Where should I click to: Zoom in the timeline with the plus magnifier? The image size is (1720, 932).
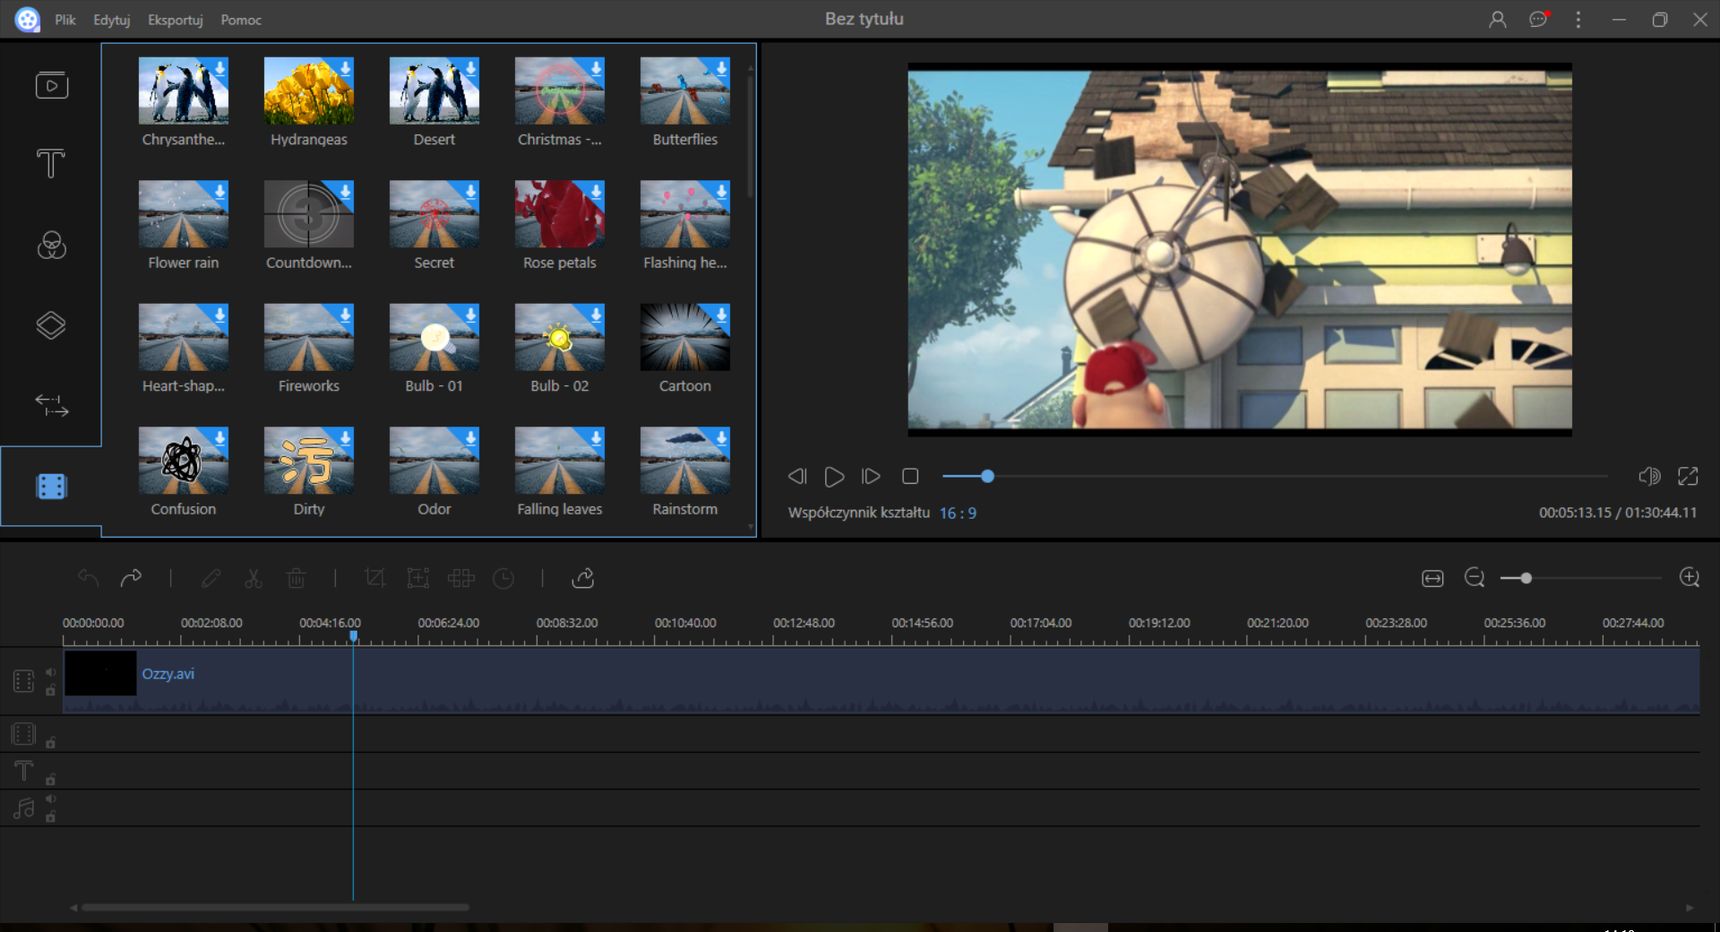point(1690,578)
